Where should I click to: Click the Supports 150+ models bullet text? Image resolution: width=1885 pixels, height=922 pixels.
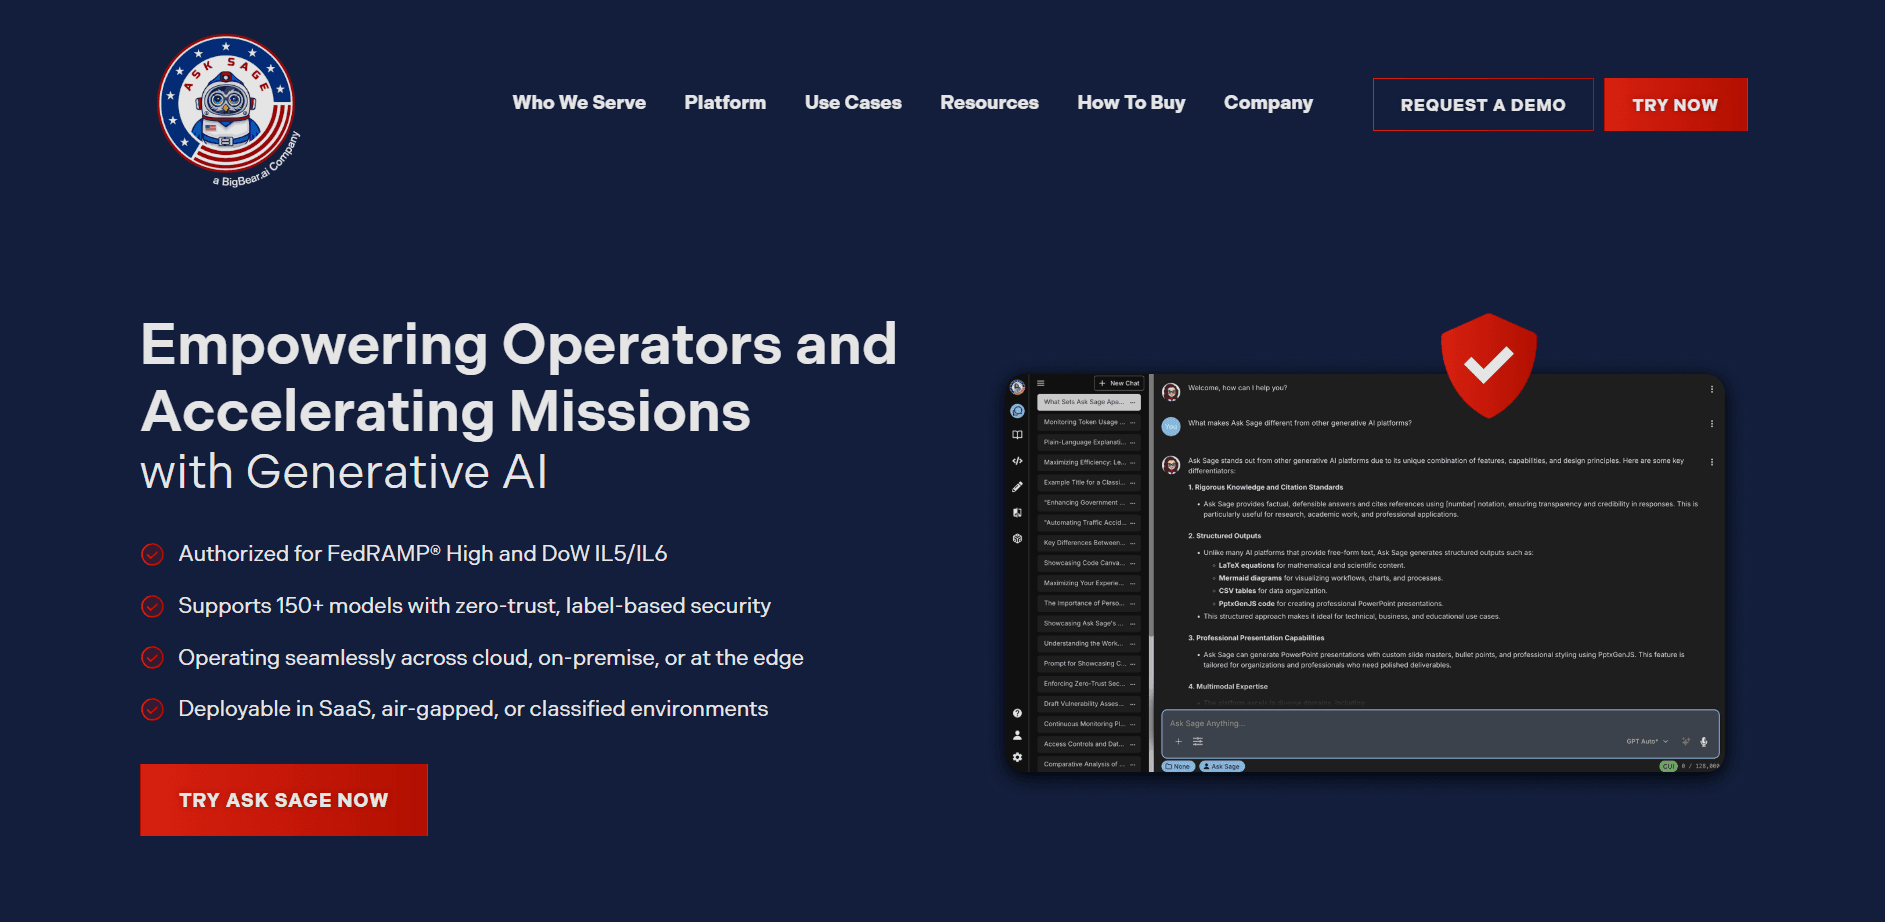(475, 606)
